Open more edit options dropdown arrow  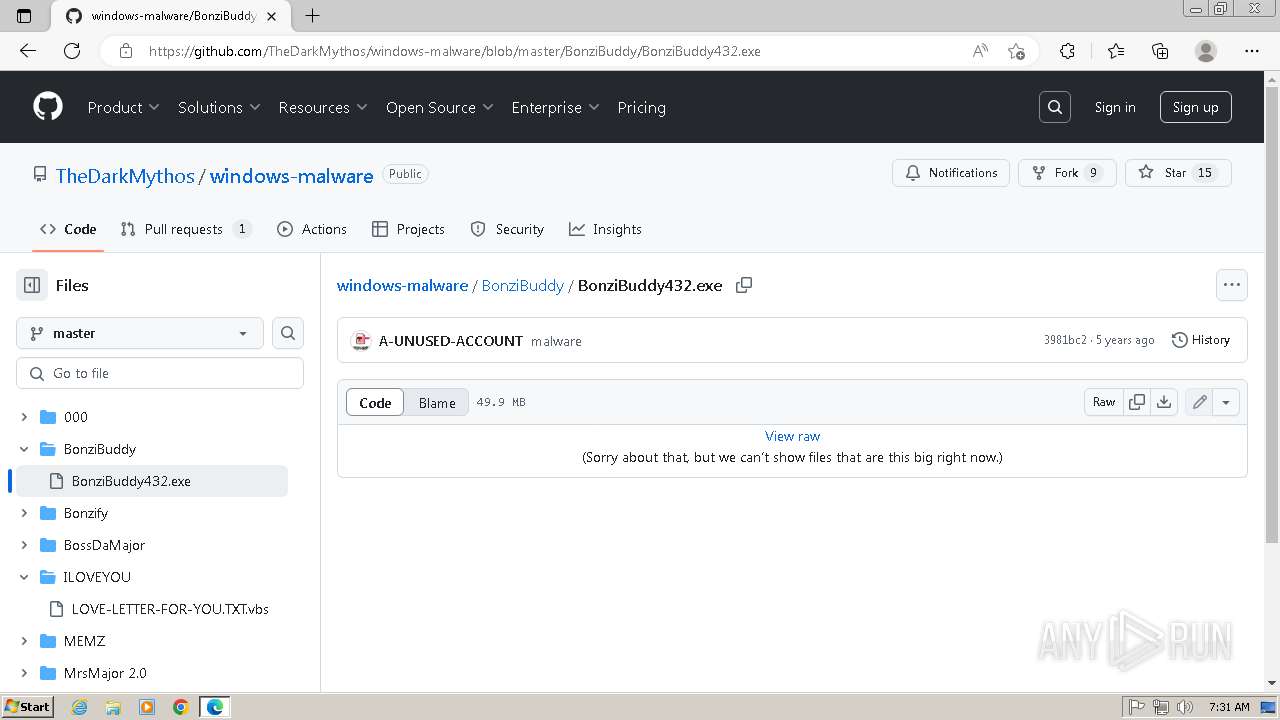tap(1226, 402)
